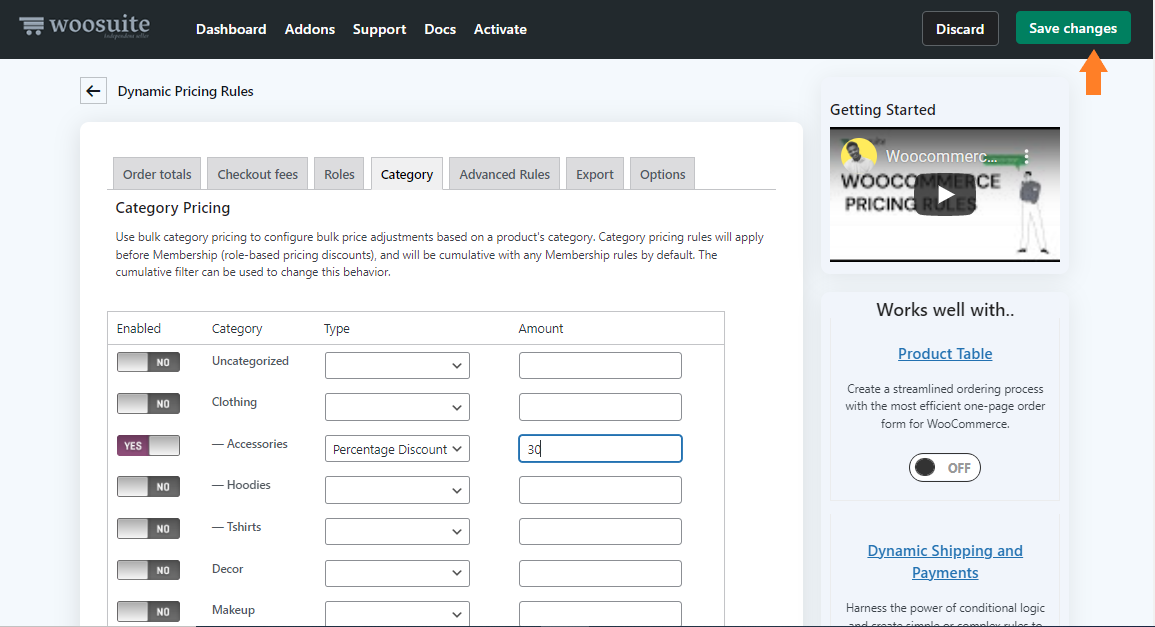Switch to the Advanced Rules tab
Image resolution: width=1155 pixels, height=627 pixels.
click(x=505, y=174)
